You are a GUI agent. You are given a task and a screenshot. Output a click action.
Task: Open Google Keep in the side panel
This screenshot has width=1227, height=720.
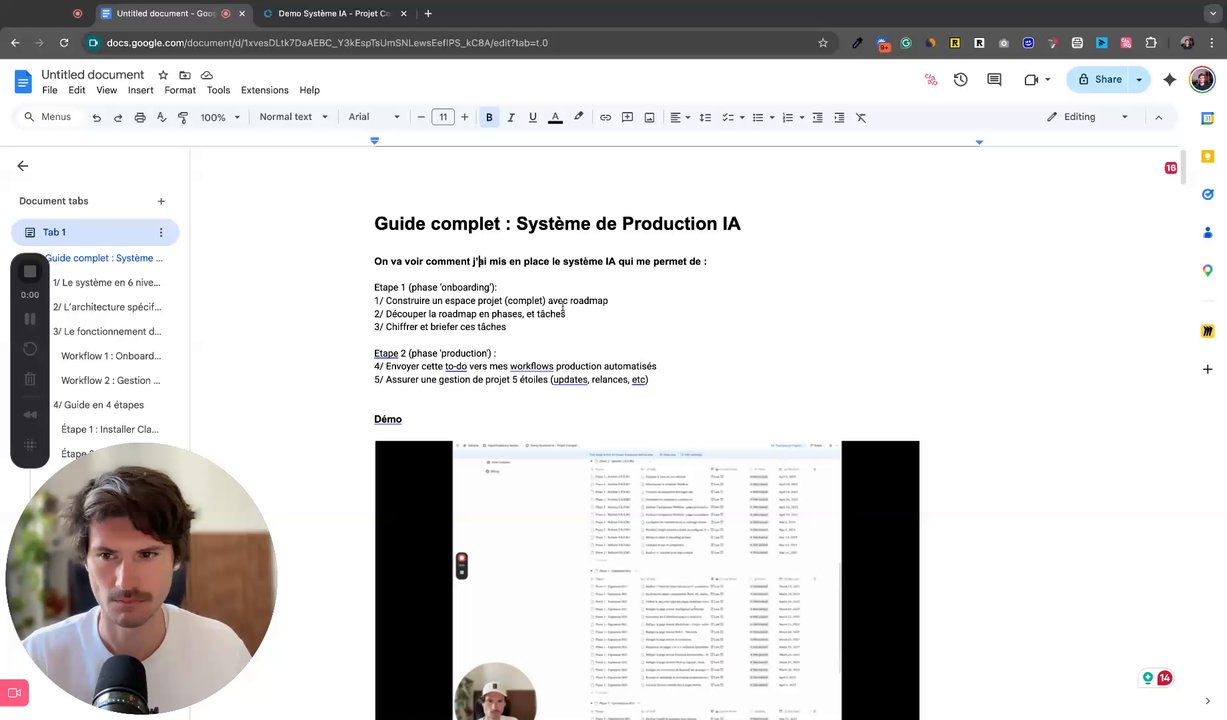pos(1208,156)
